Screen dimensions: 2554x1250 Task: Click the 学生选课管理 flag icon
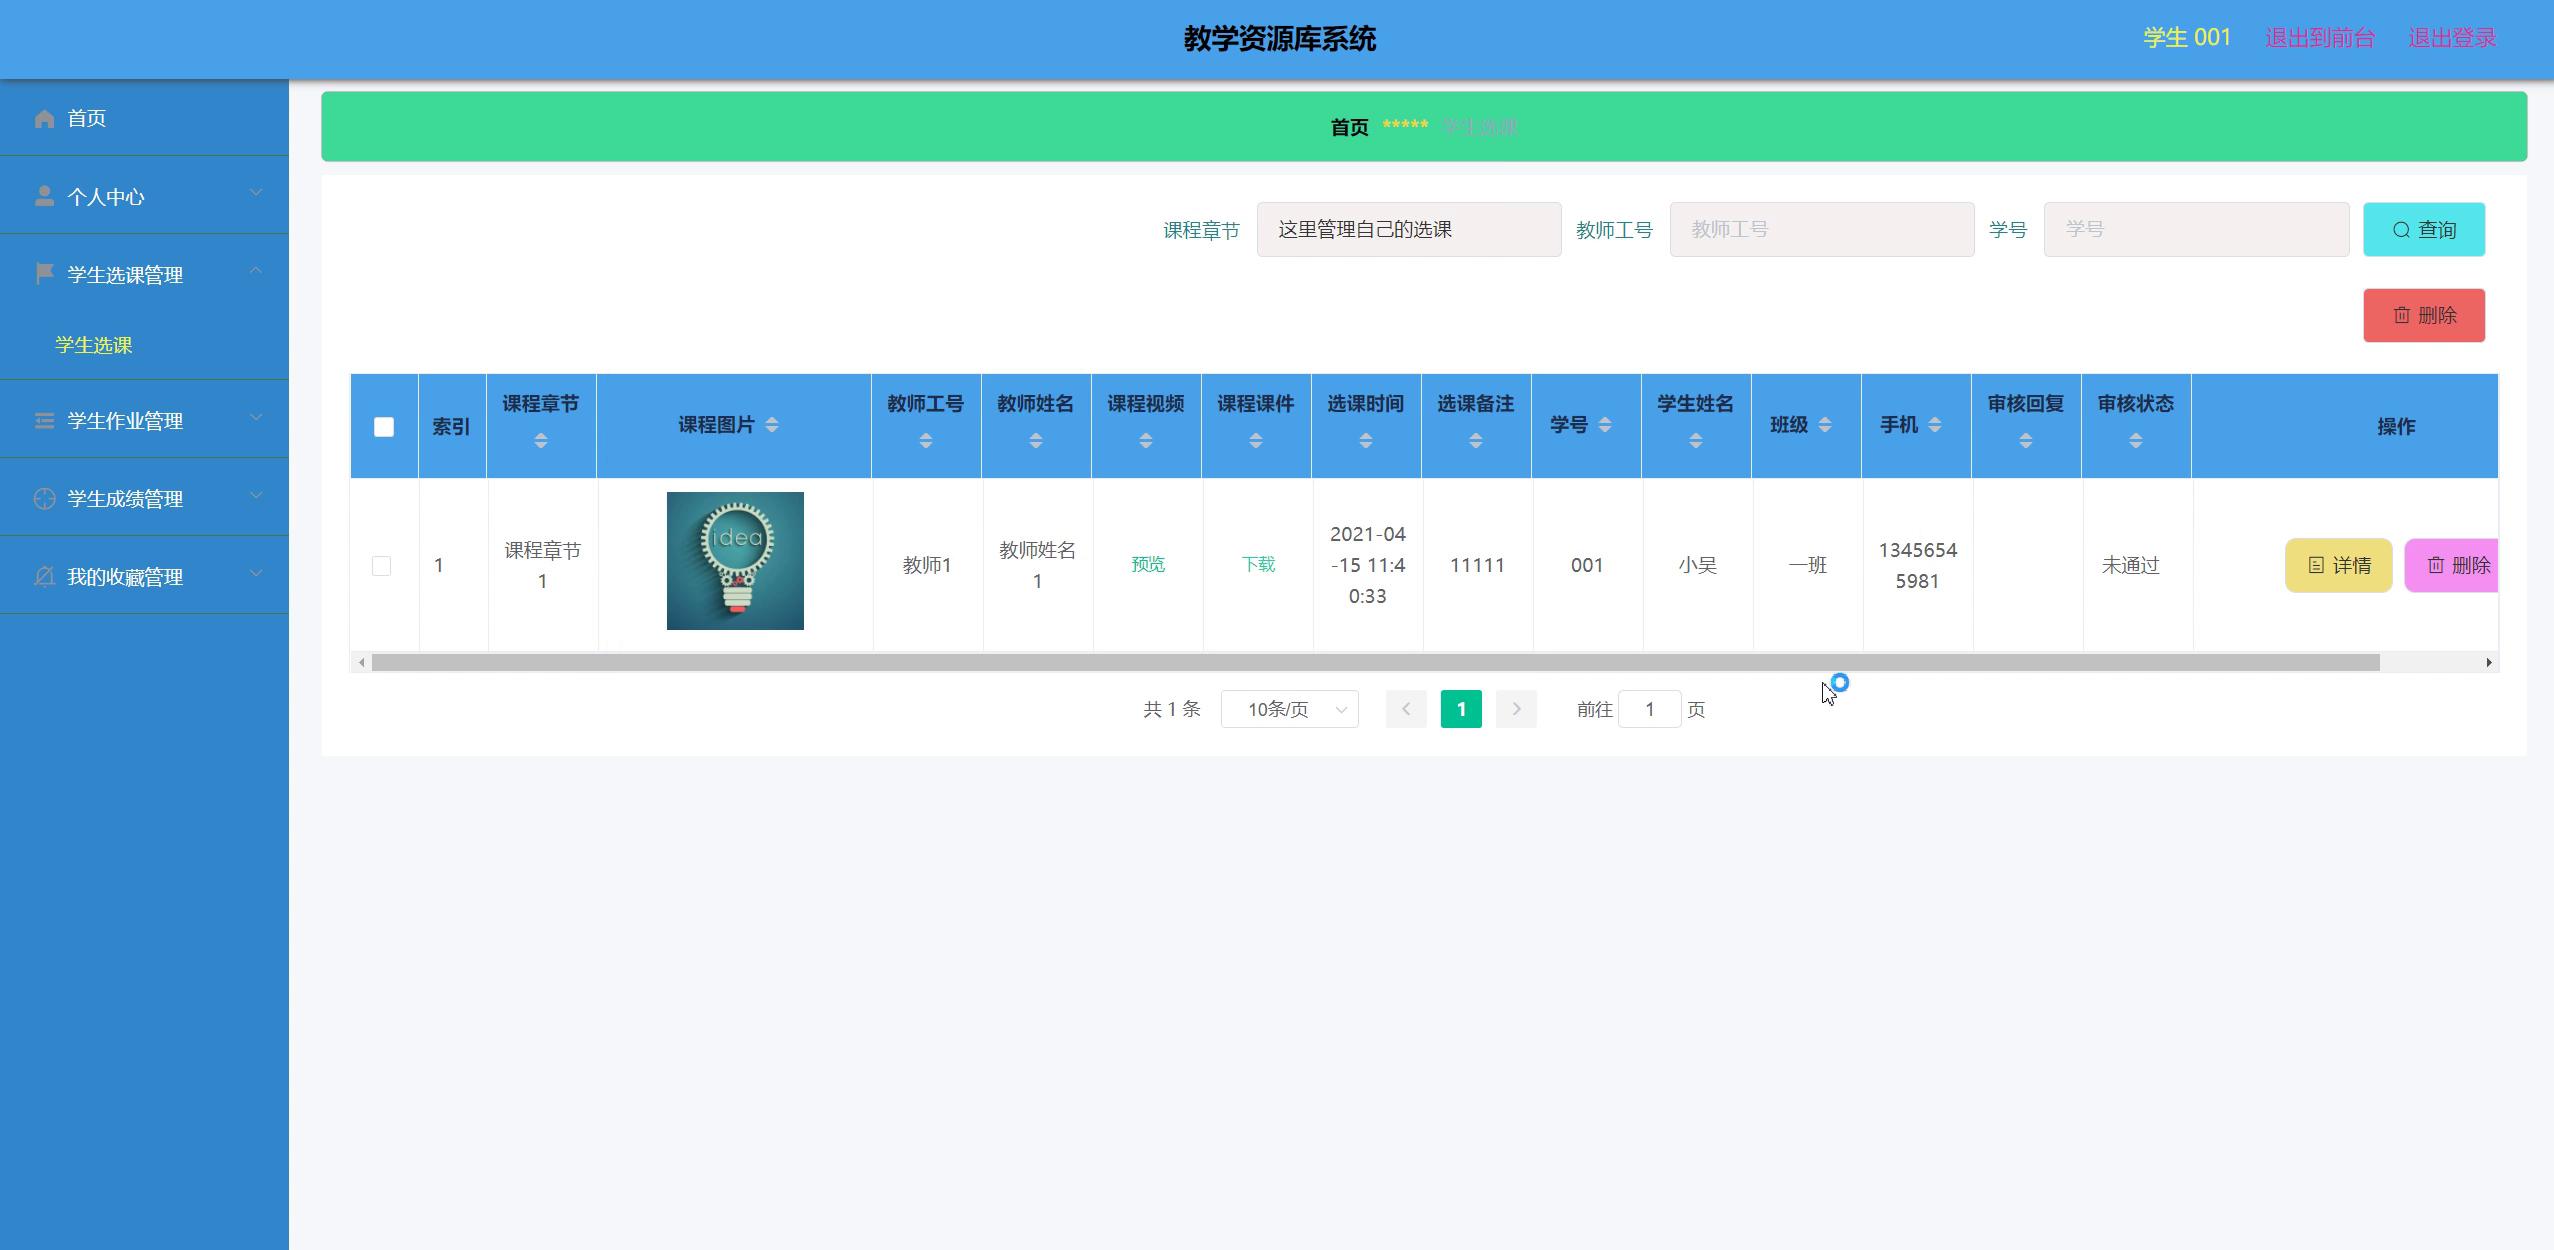click(x=44, y=274)
